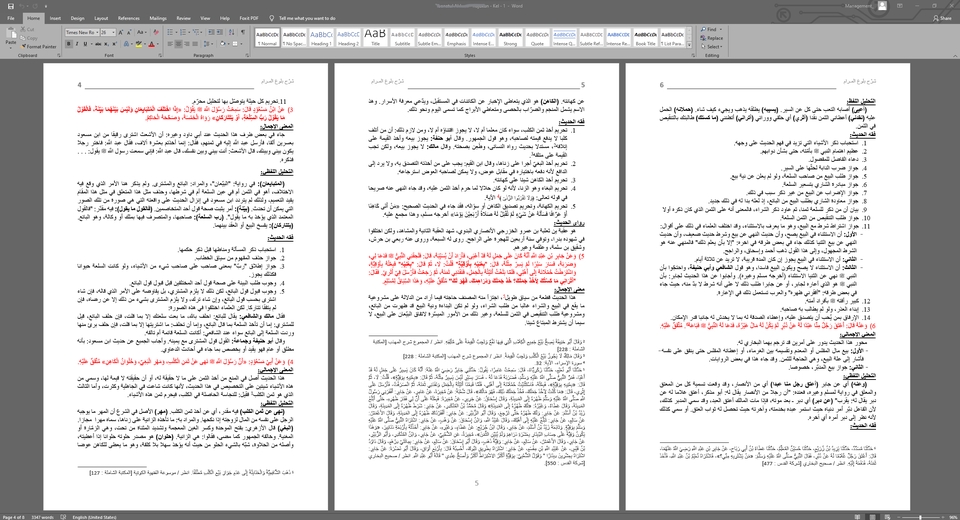
Task: Open the Select dropdown
Action: coord(711,47)
